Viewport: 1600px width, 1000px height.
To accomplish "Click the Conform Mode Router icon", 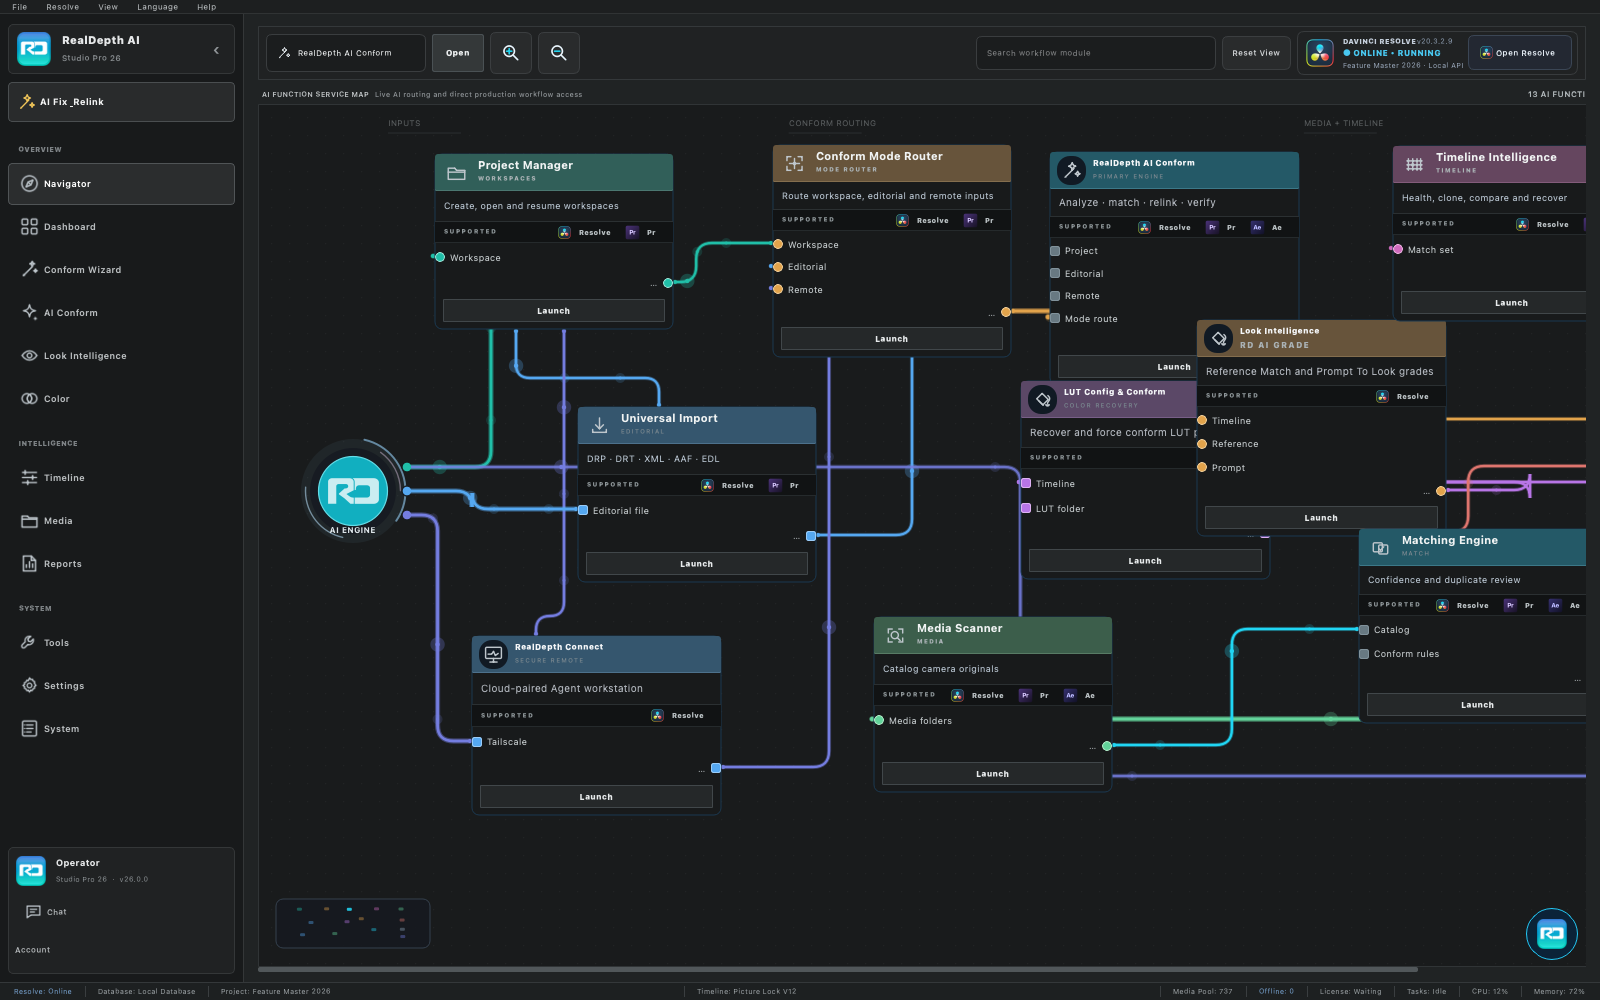I will pos(794,163).
